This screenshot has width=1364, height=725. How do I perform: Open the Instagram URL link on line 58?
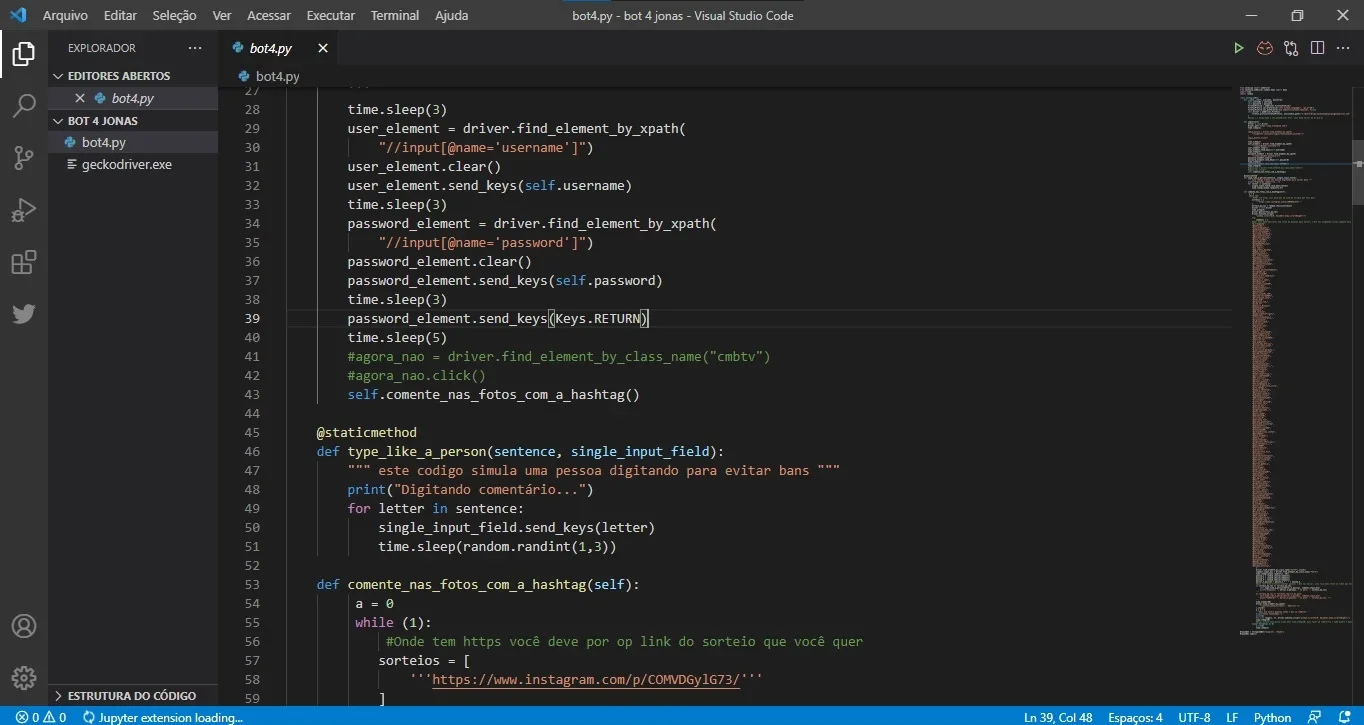coord(586,680)
